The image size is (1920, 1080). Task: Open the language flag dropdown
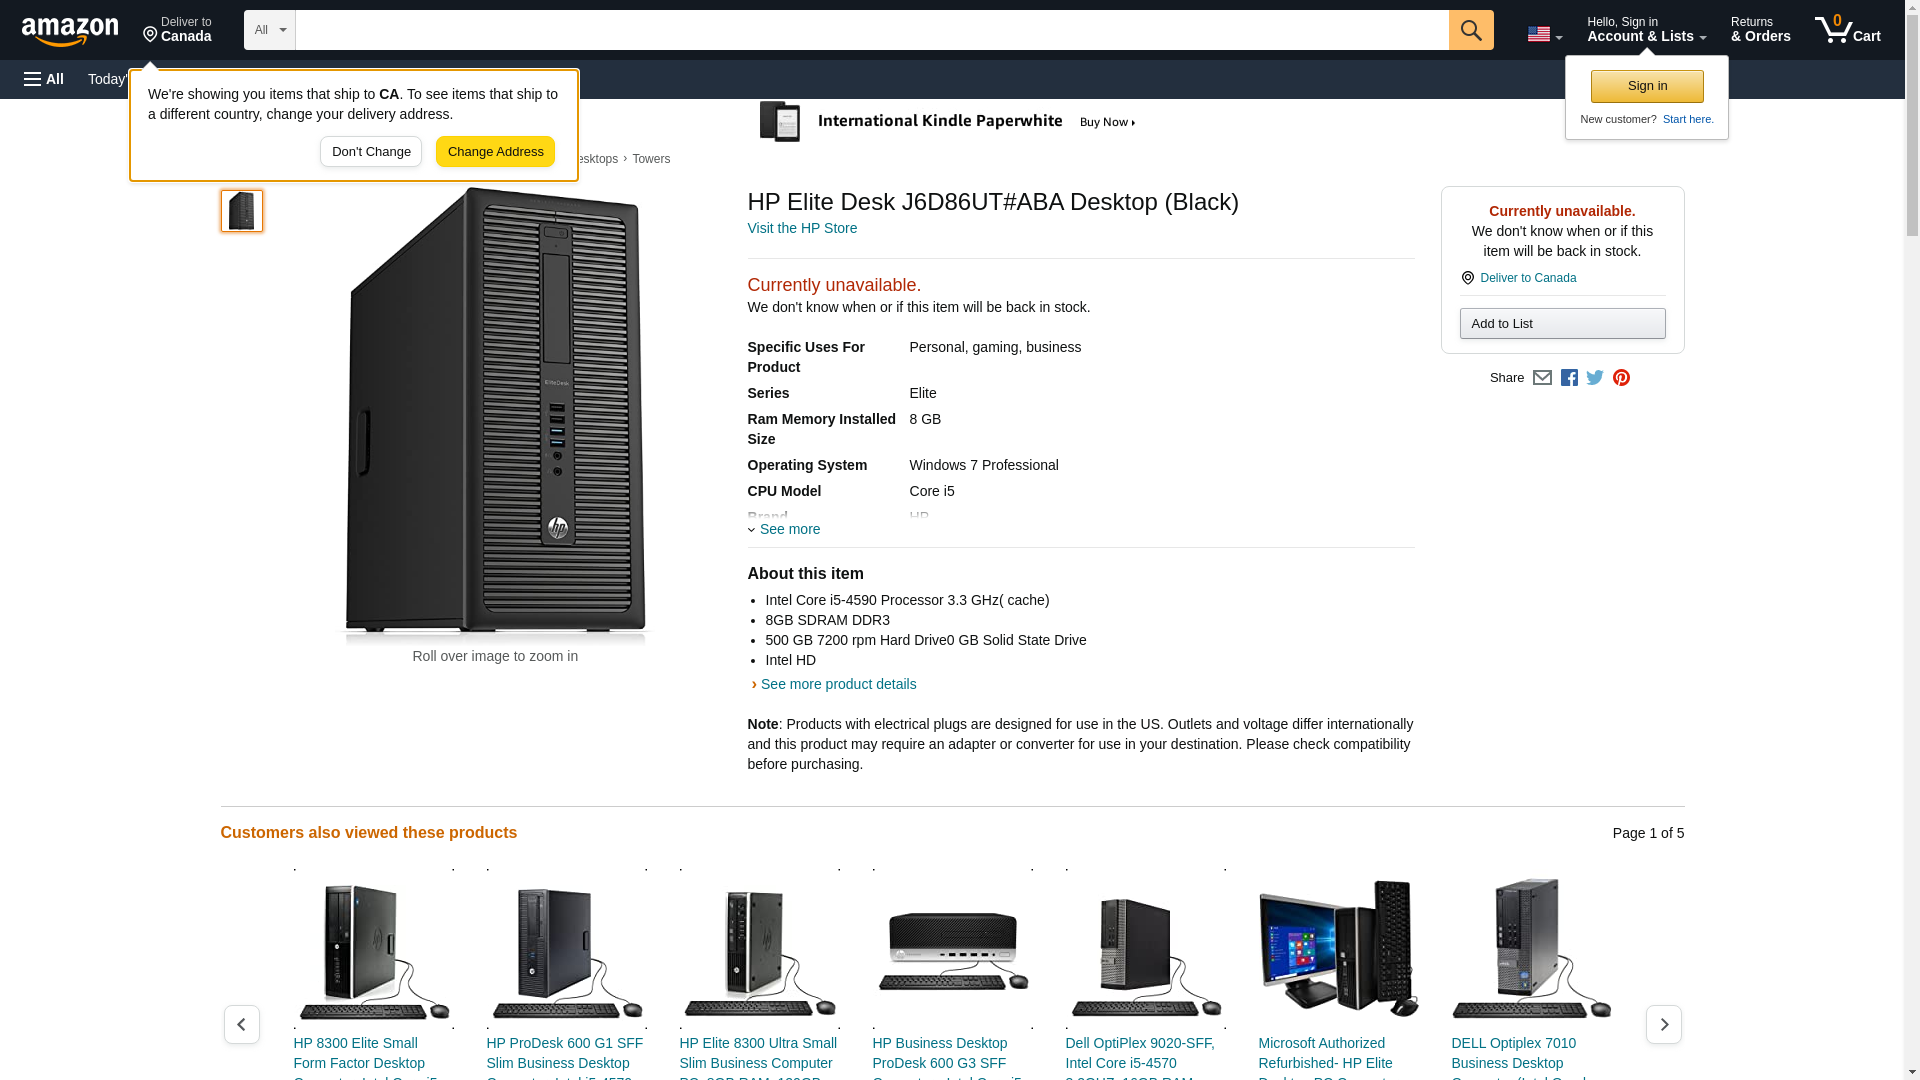tap(1544, 34)
